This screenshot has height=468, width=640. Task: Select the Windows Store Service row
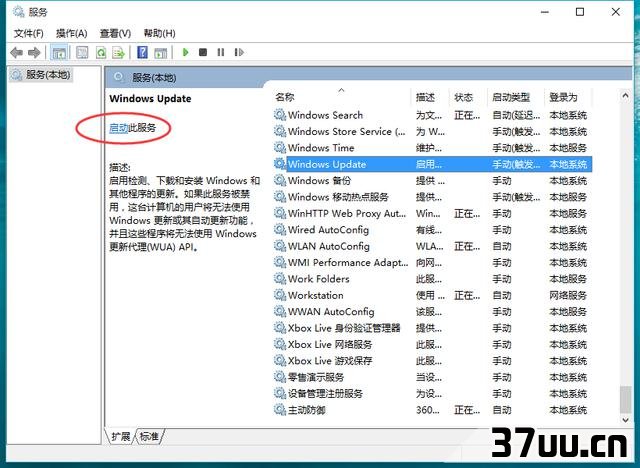coord(433,131)
